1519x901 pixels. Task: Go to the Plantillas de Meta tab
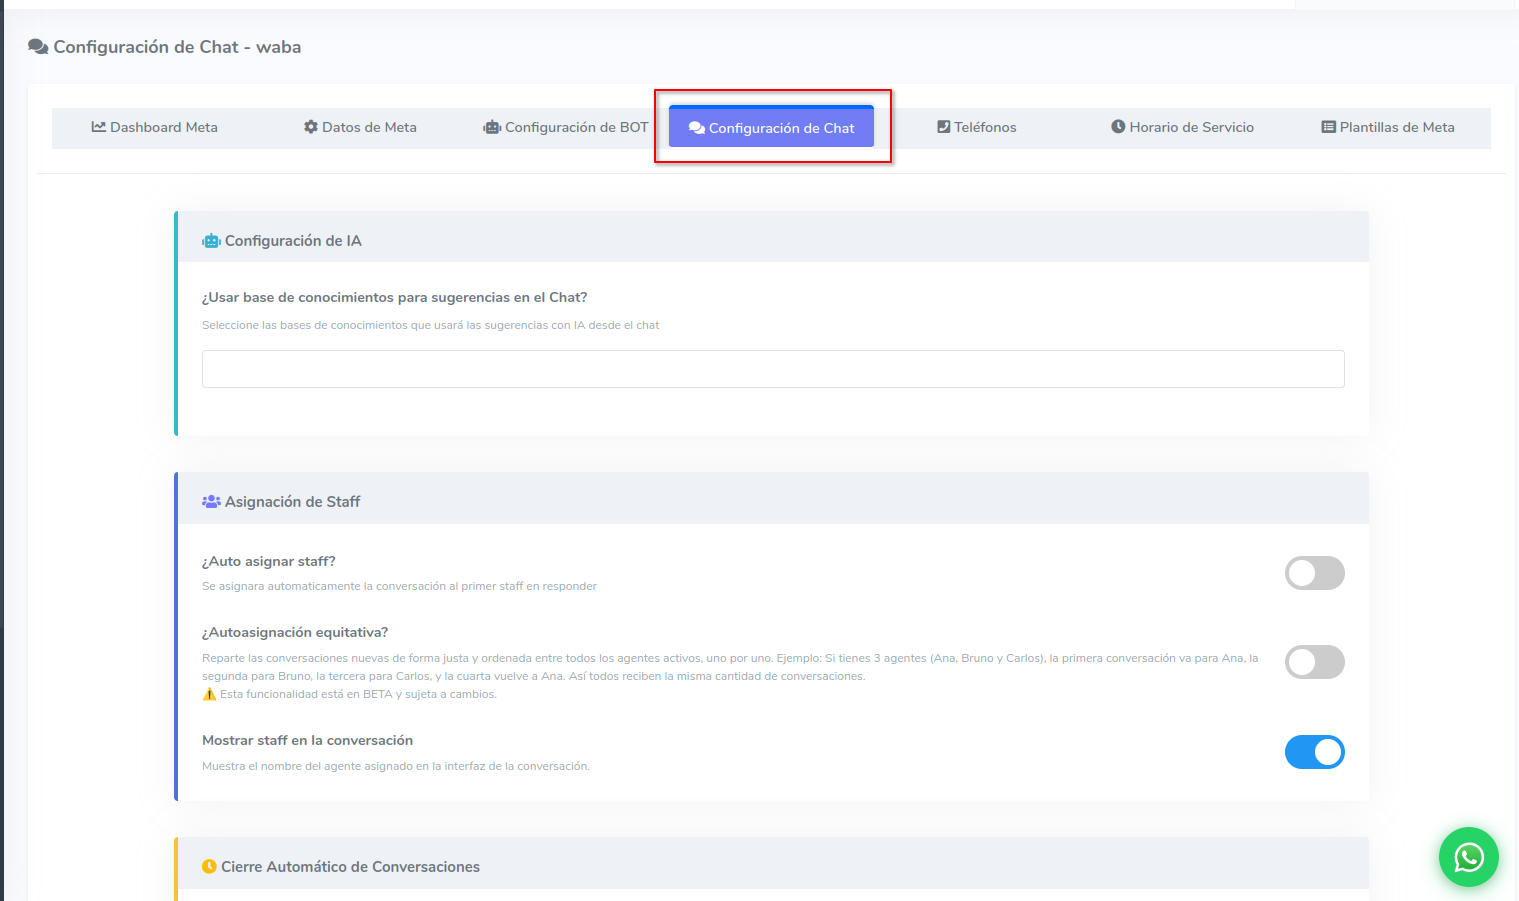click(1396, 127)
